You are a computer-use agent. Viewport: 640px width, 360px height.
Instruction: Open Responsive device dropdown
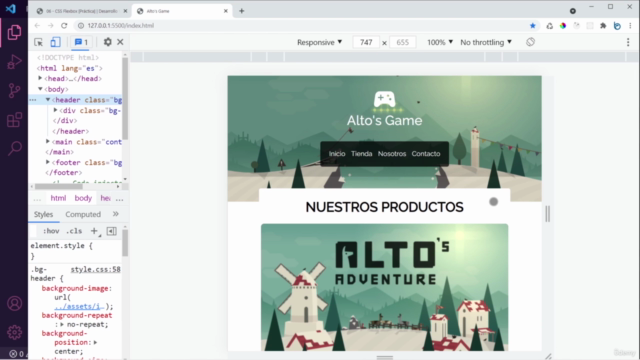coord(320,42)
